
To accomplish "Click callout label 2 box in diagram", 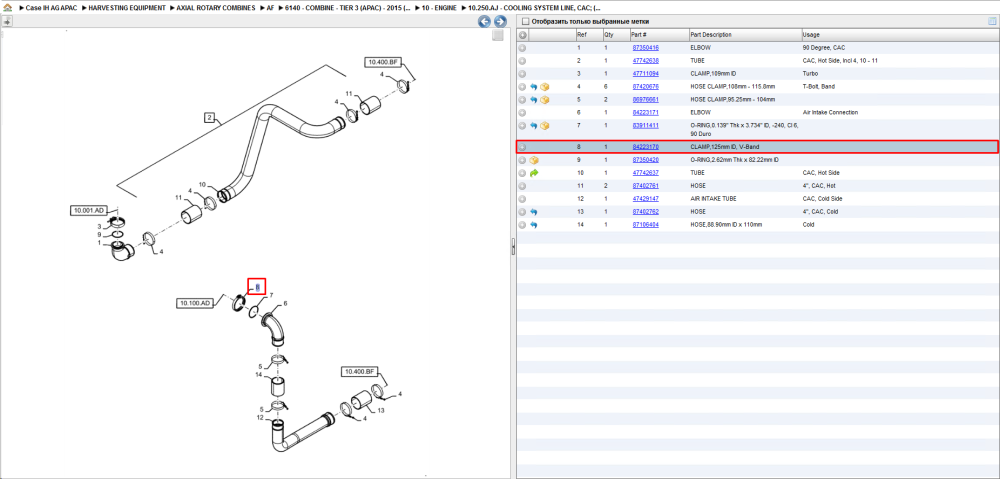I will (209, 117).
